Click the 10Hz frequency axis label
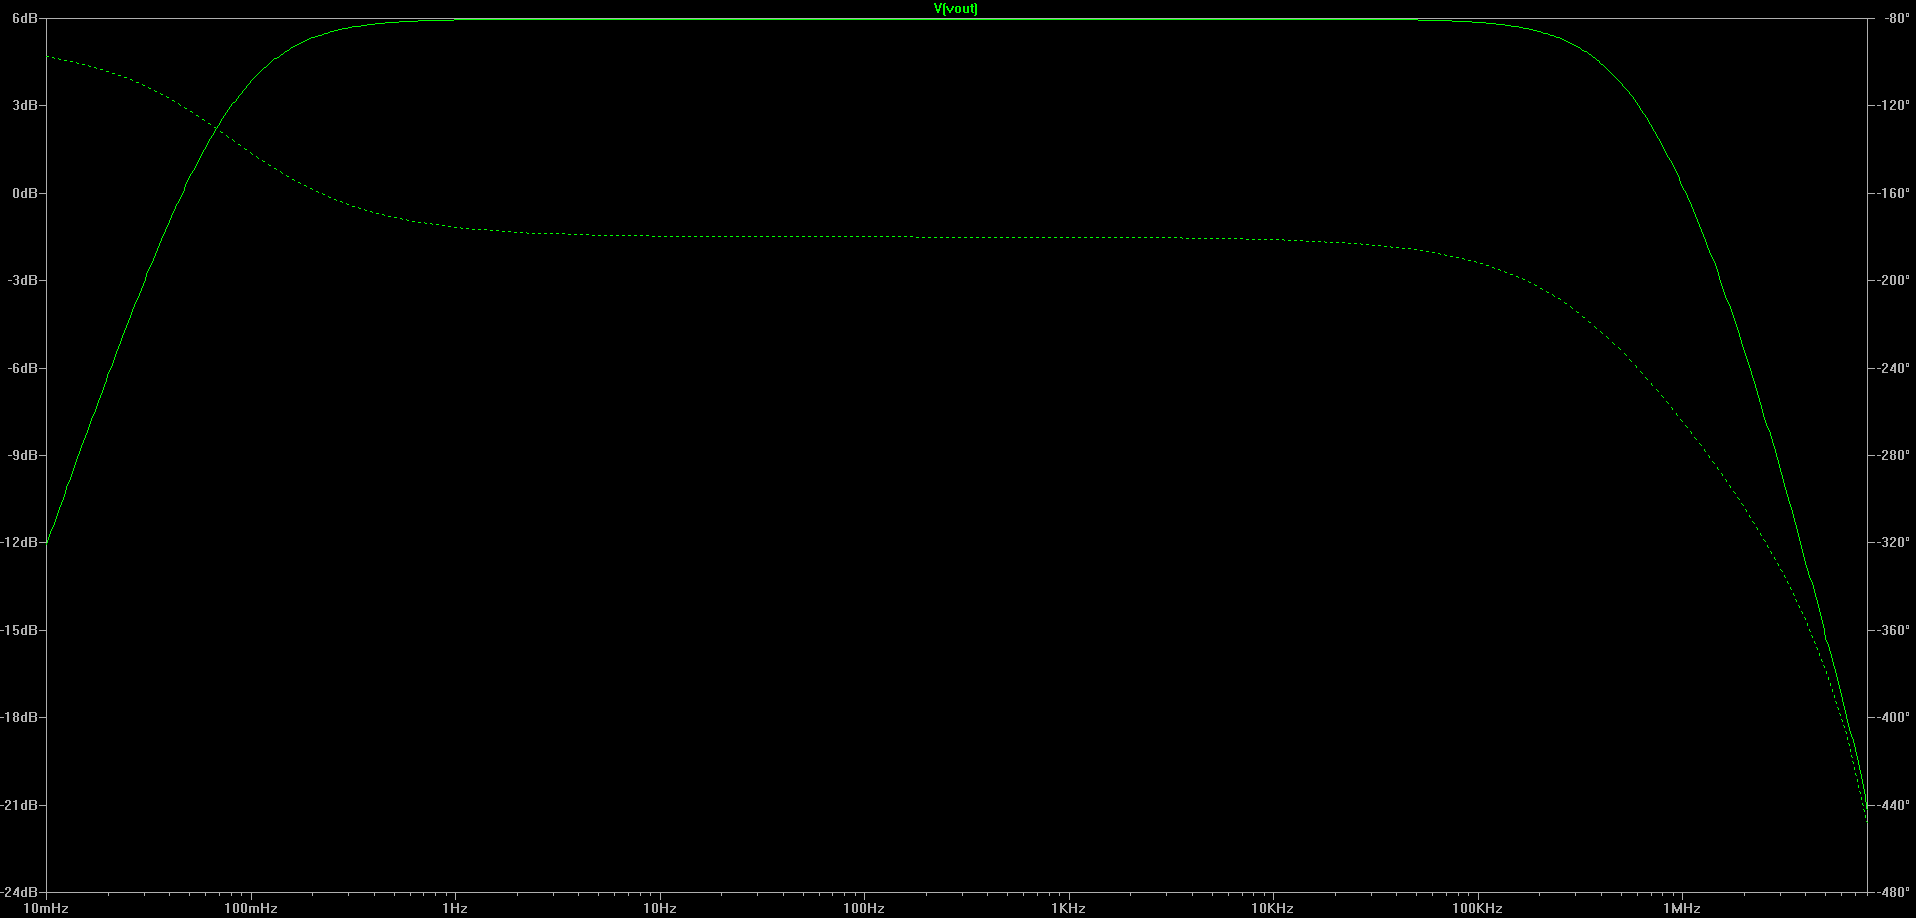 click(x=660, y=908)
